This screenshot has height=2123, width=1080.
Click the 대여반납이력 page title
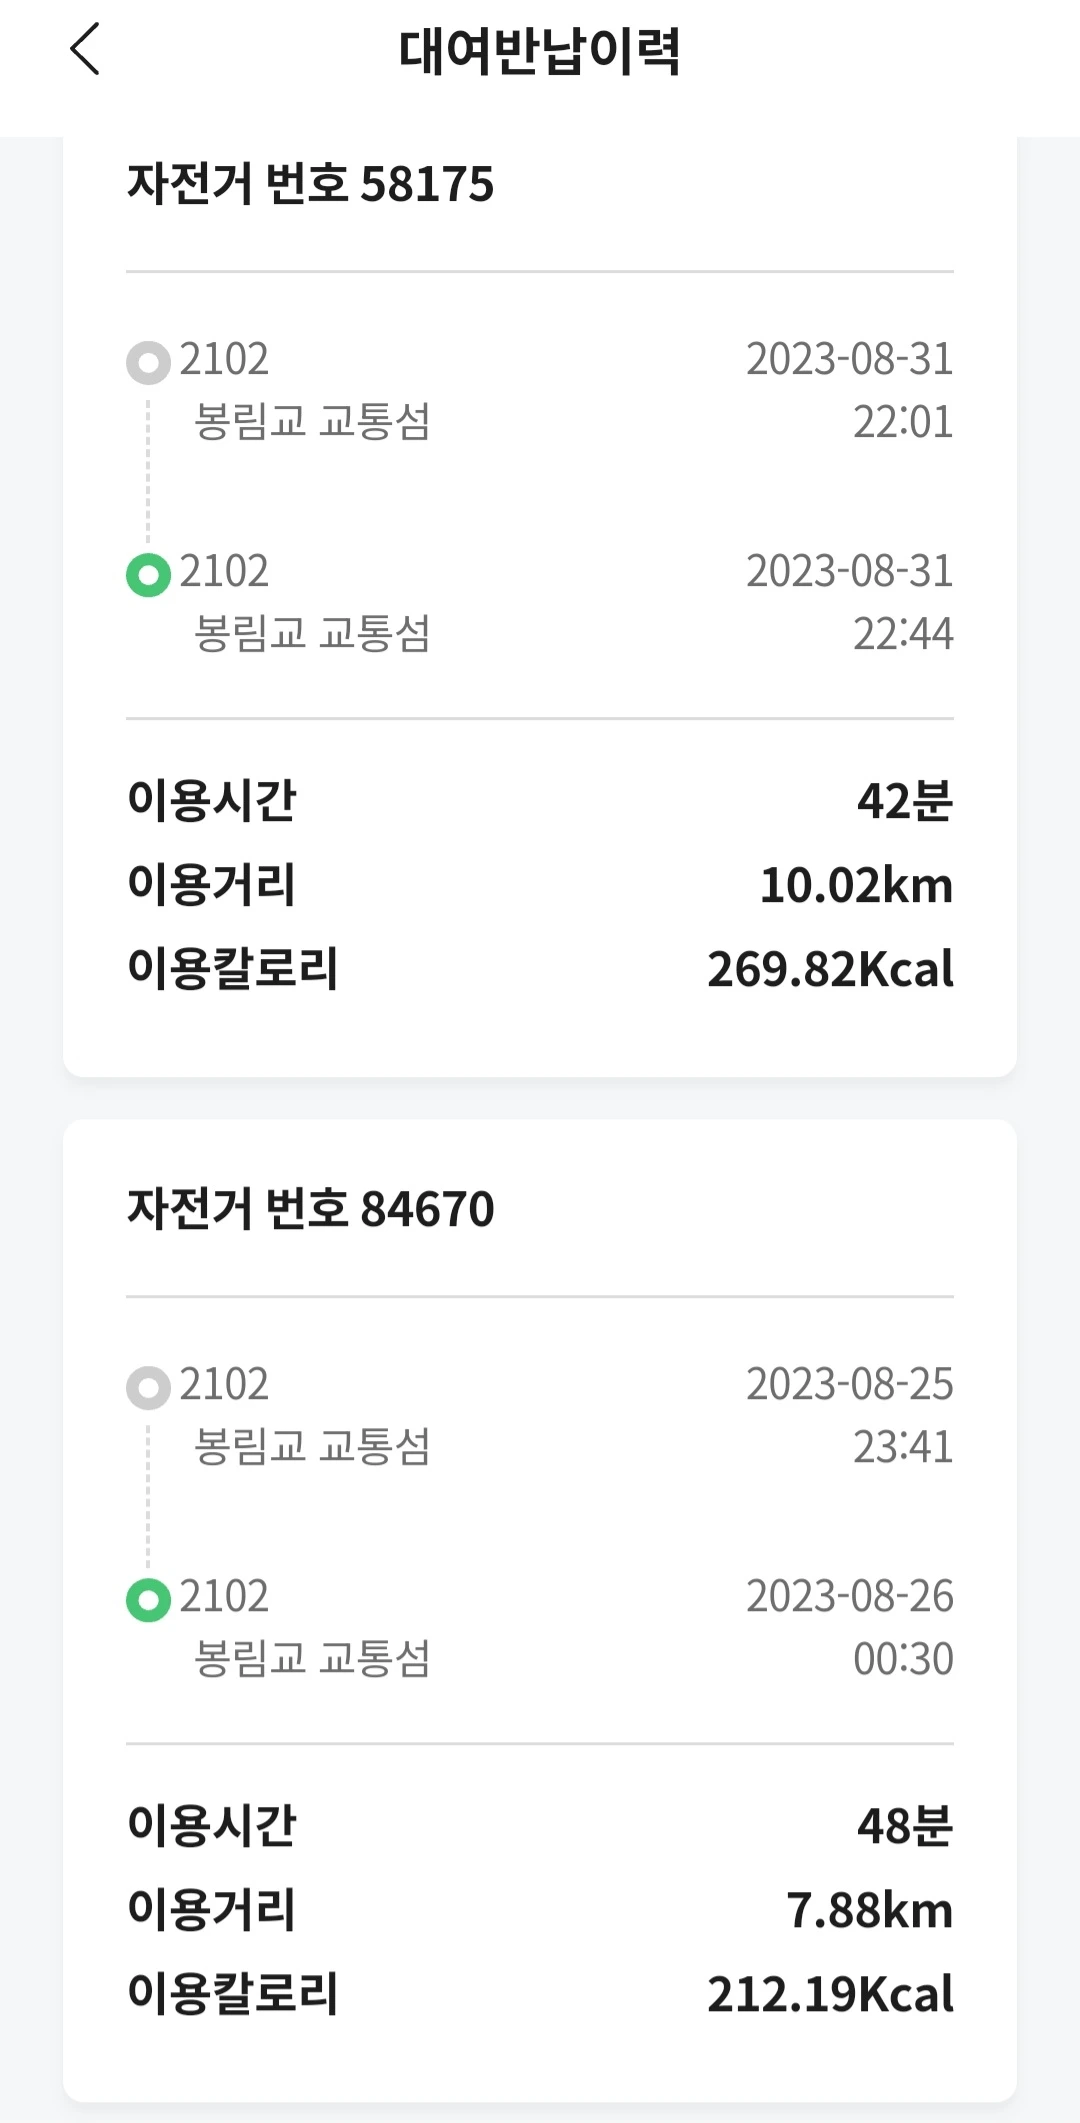539,52
